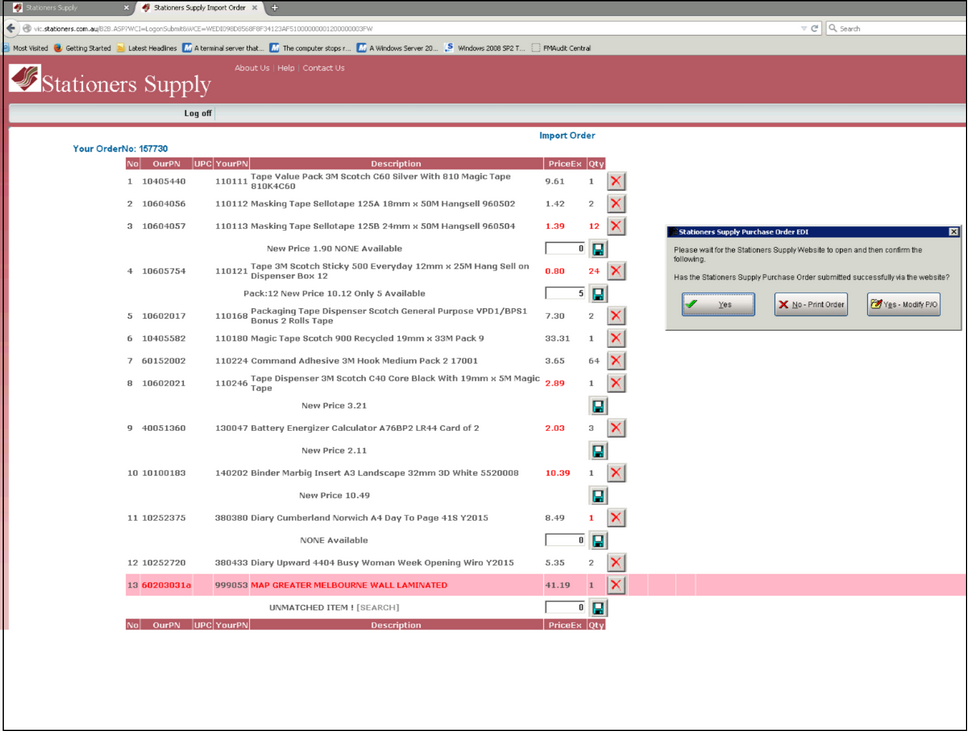968x733 pixels.
Task: Open the About Us page
Action: point(252,68)
